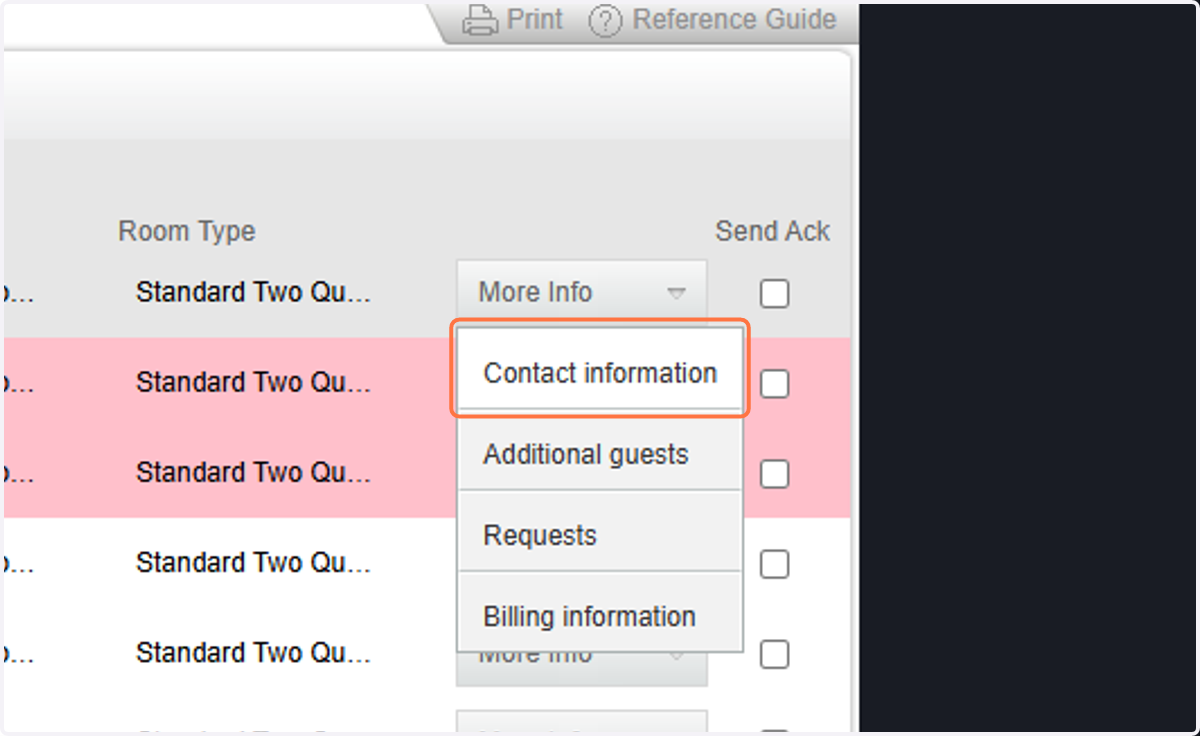Select checkbox next to Billing information item
Viewport: 1200px width, 736px height.
774,654
